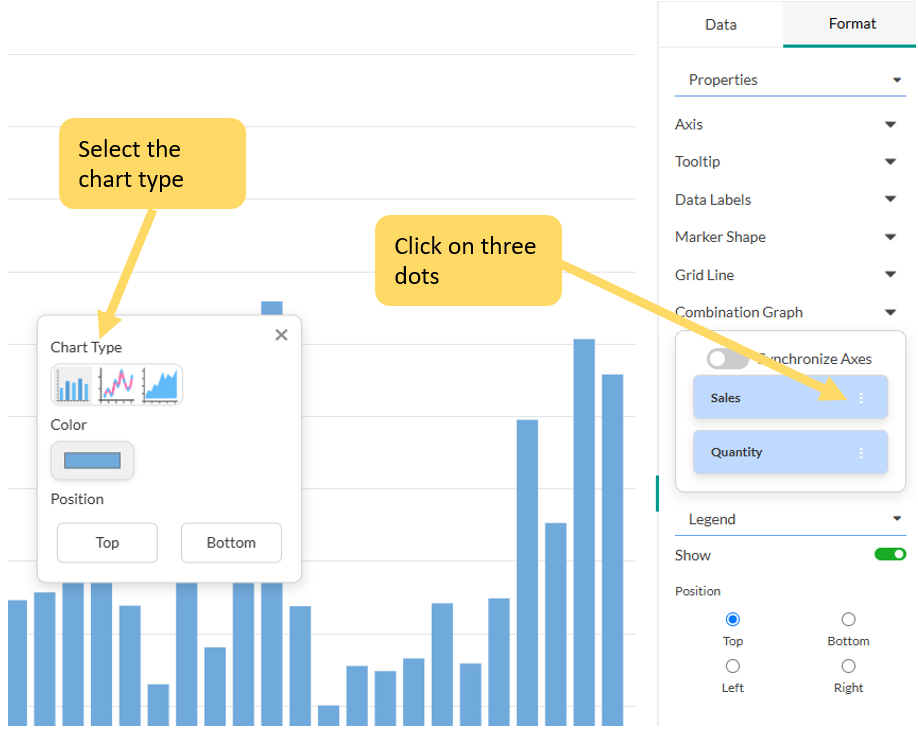Click three dots on Sales series
Viewport: 918px width, 731px height.
[x=861, y=398]
